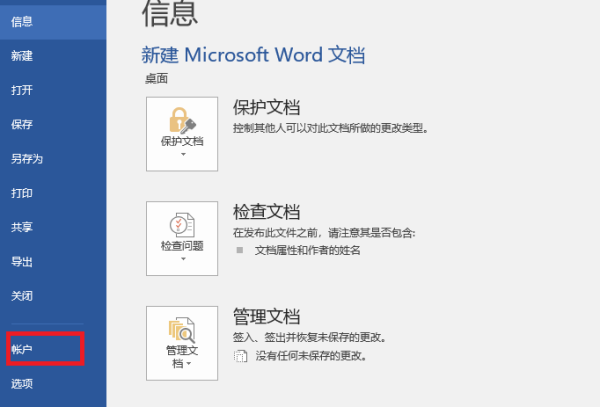This screenshot has height=407, width=600.
Task: Choose 关闭 to close the document
Action: (x=53, y=296)
